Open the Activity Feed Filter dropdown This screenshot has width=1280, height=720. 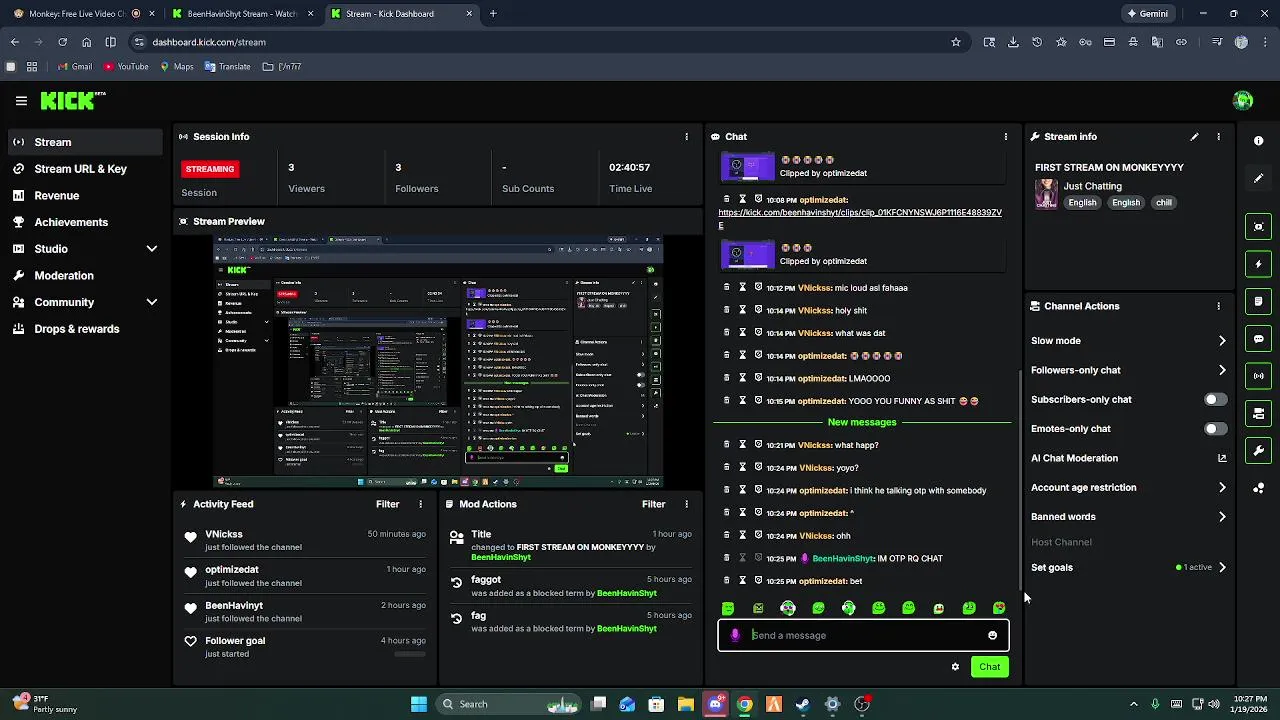[387, 504]
